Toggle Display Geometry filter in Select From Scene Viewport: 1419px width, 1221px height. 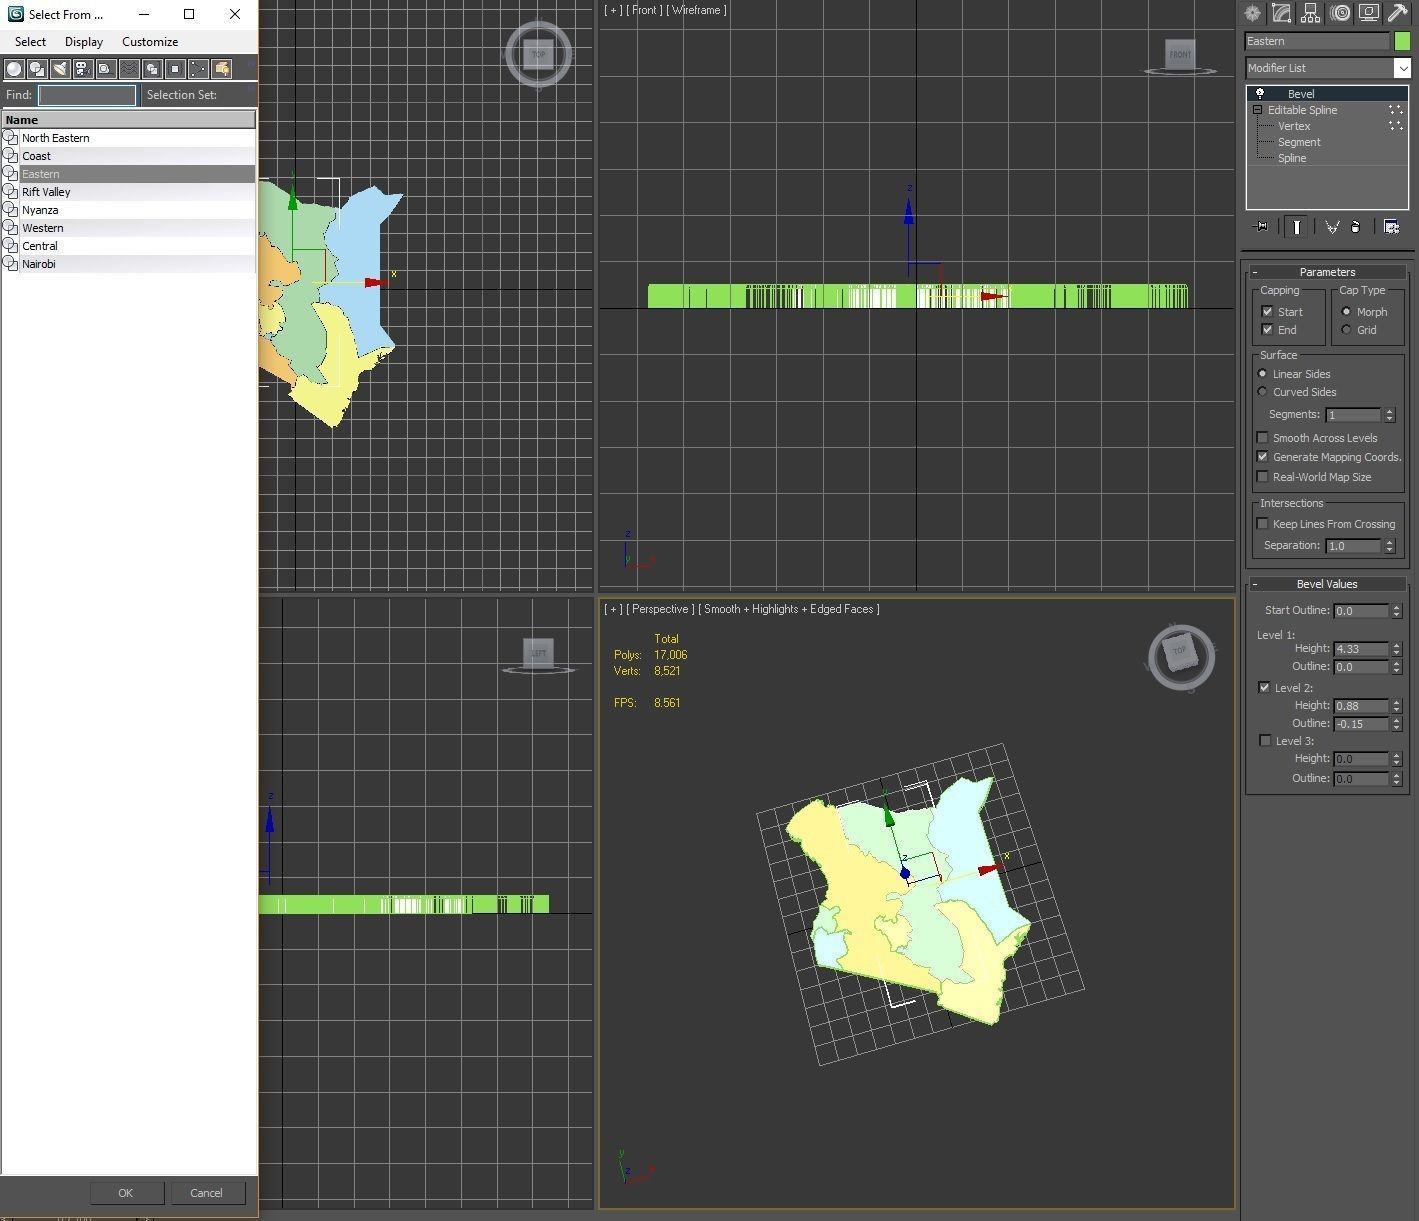(14, 69)
